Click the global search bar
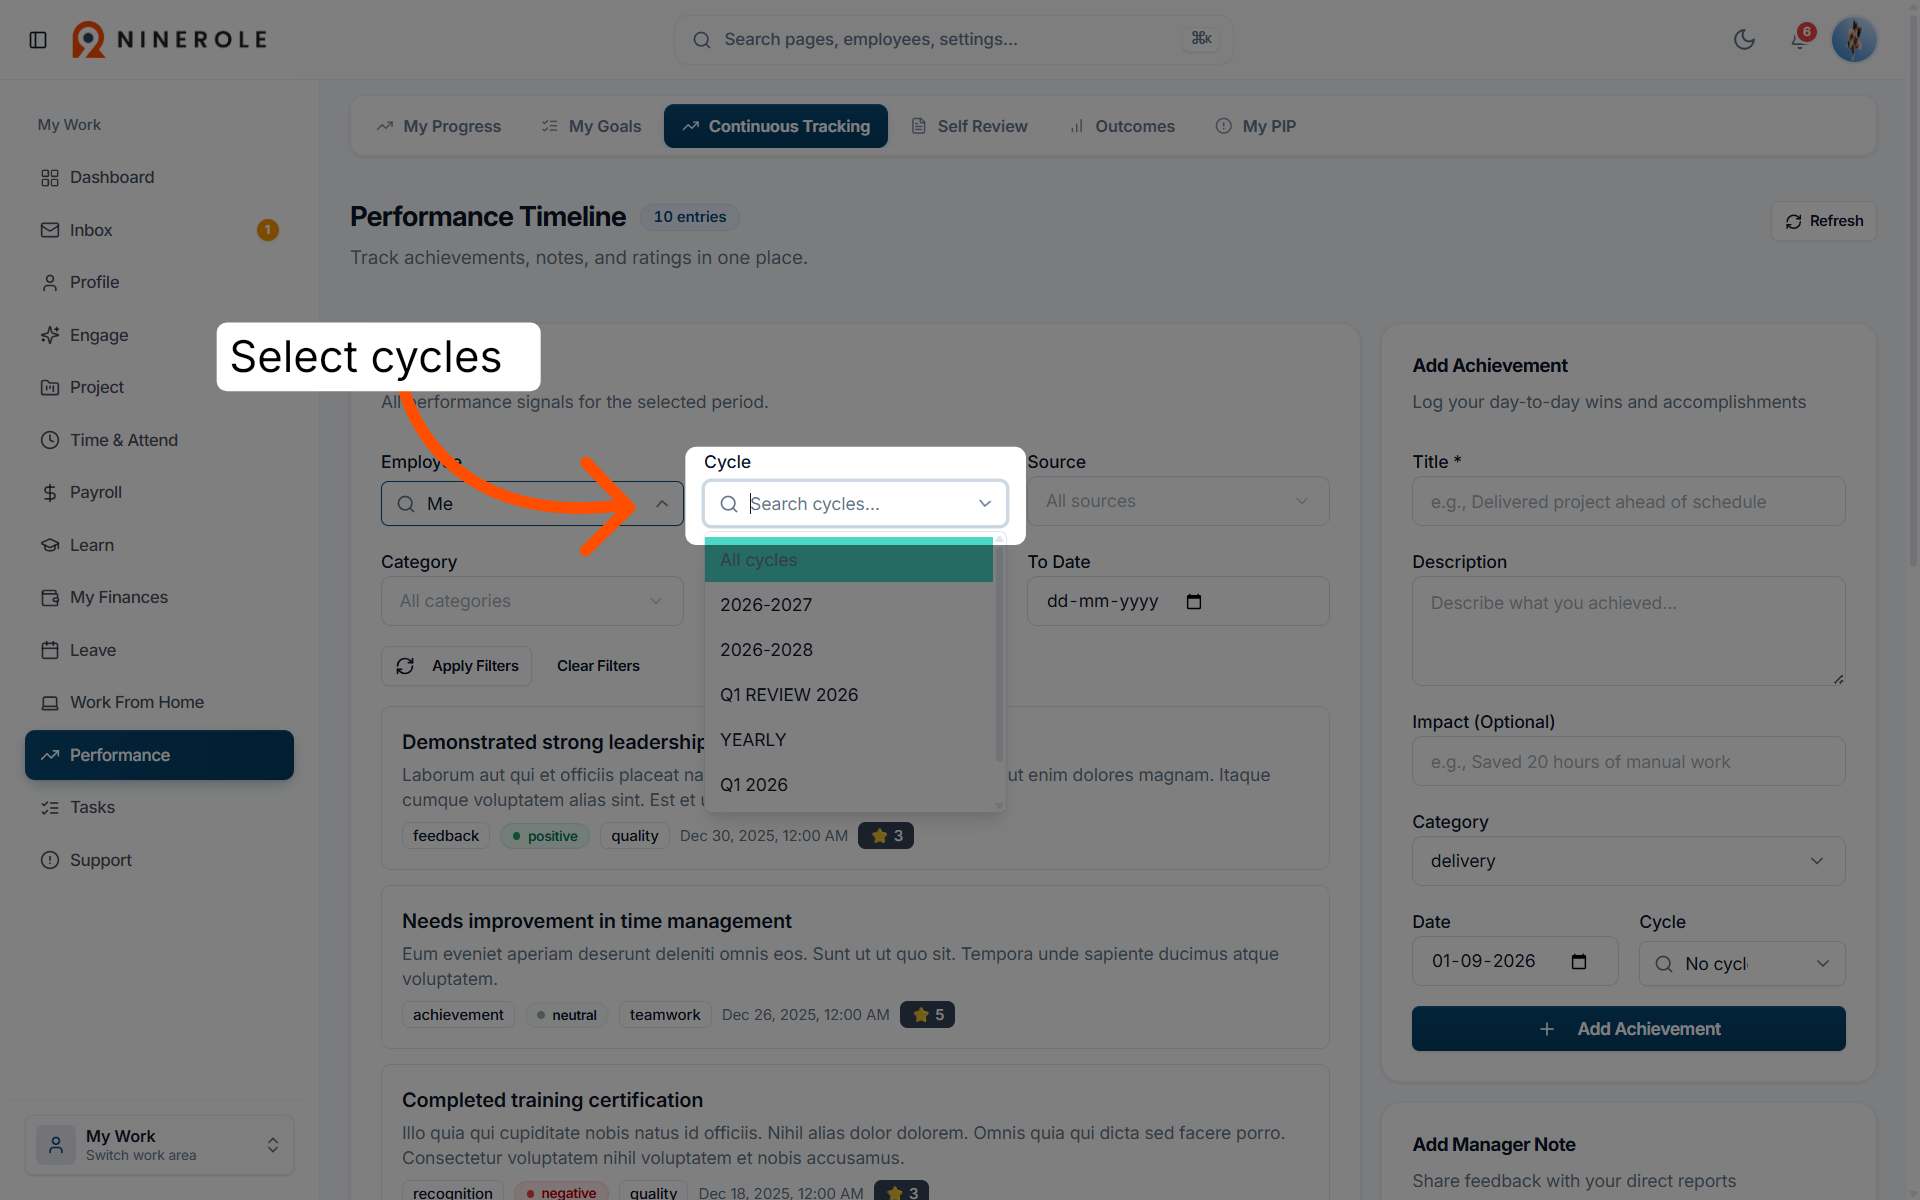Viewport: 1920px width, 1200px height. pos(953,40)
